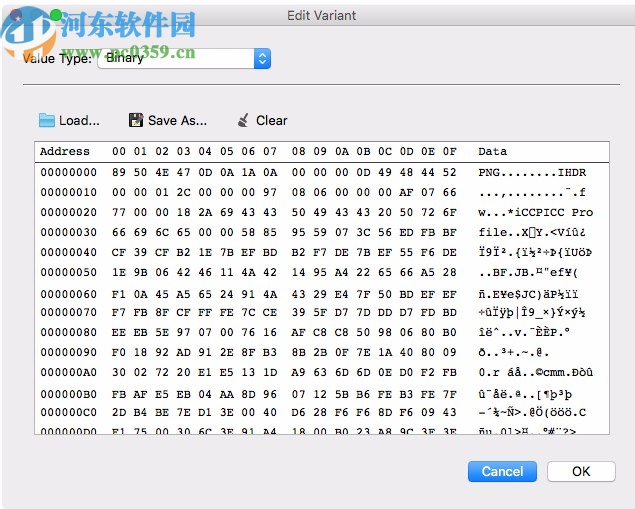Click data text 'w...*iCCPICC Pro'
The height and width of the screenshot is (509, 635).
coord(535,212)
